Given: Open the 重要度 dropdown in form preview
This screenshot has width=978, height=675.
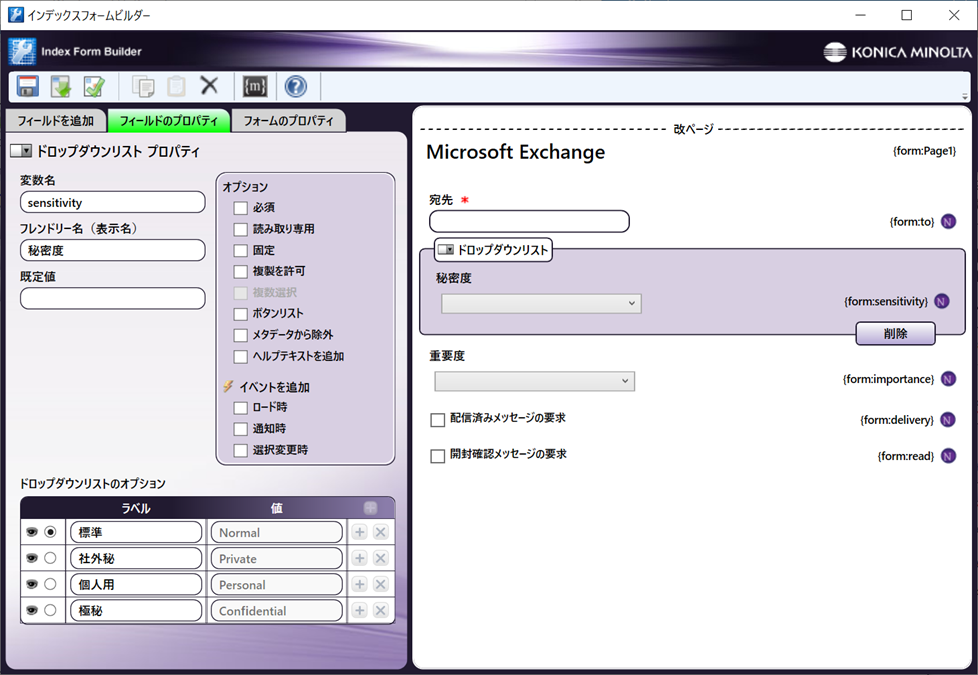Looking at the screenshot, I should click(535, 381).
